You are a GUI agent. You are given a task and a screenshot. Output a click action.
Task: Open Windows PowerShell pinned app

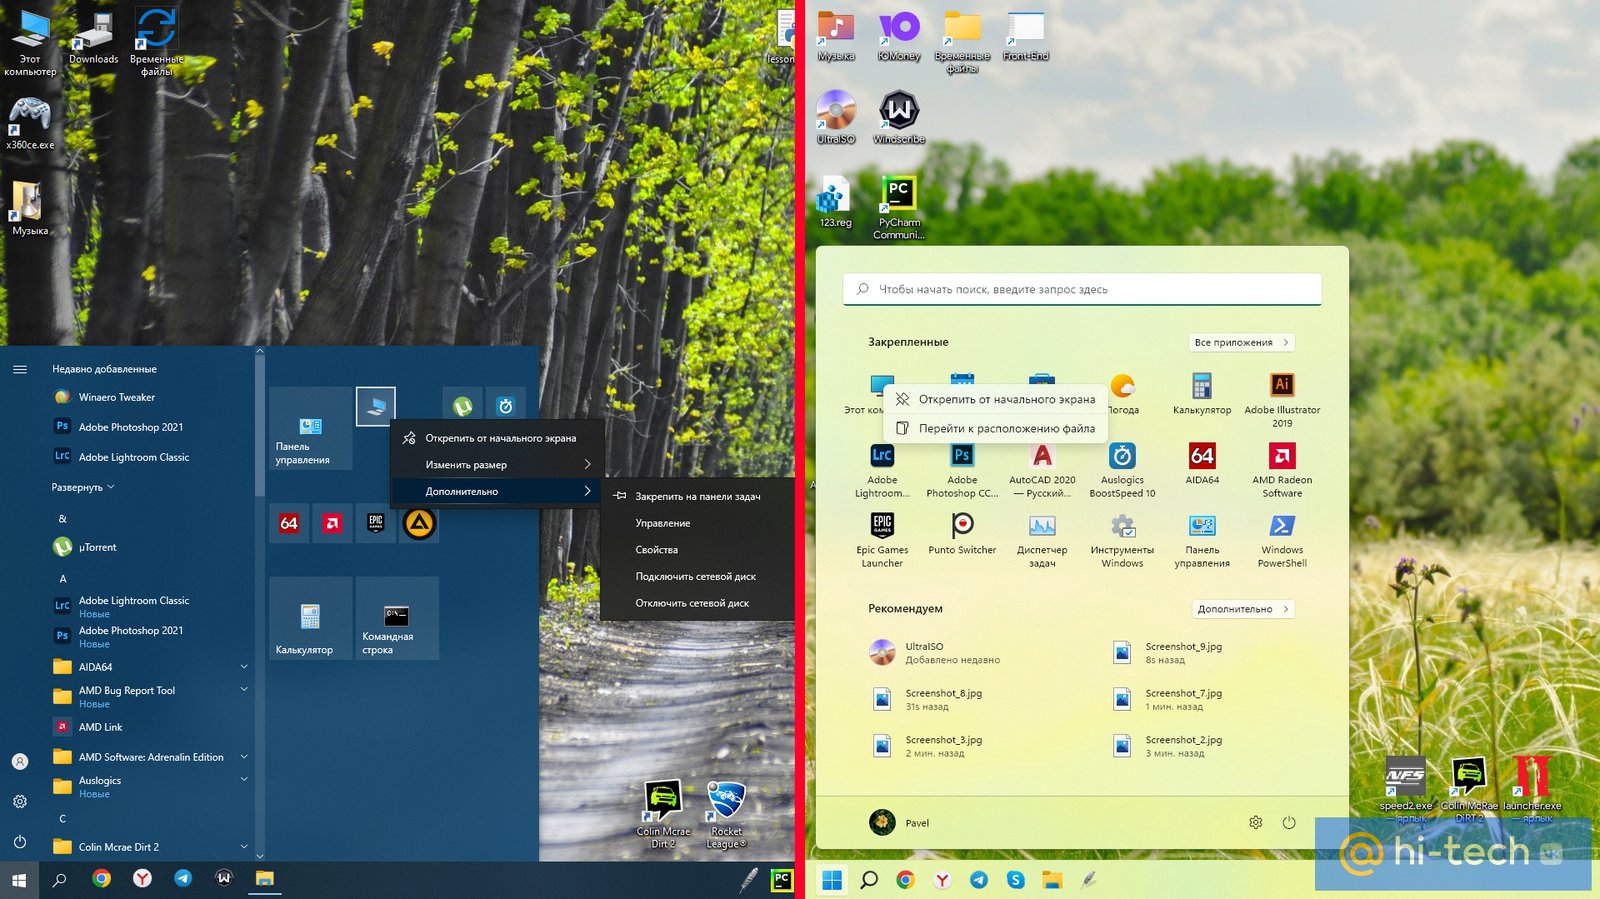[1282, 540]
